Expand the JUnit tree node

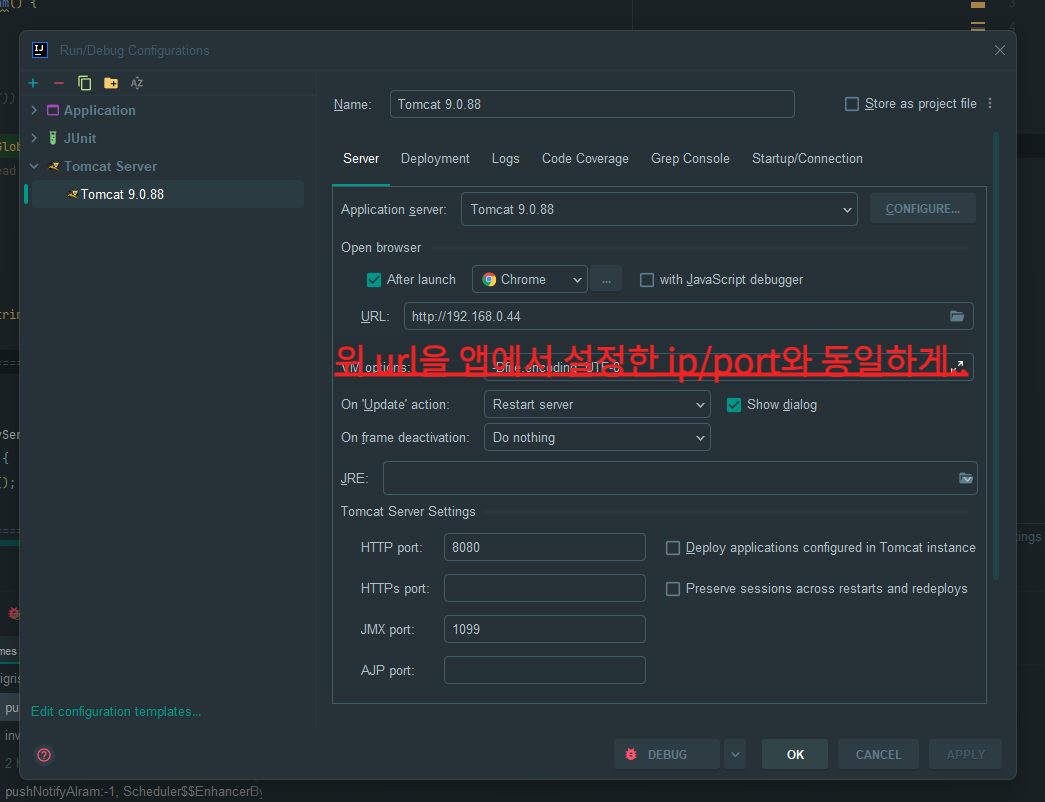coord(35,138)
